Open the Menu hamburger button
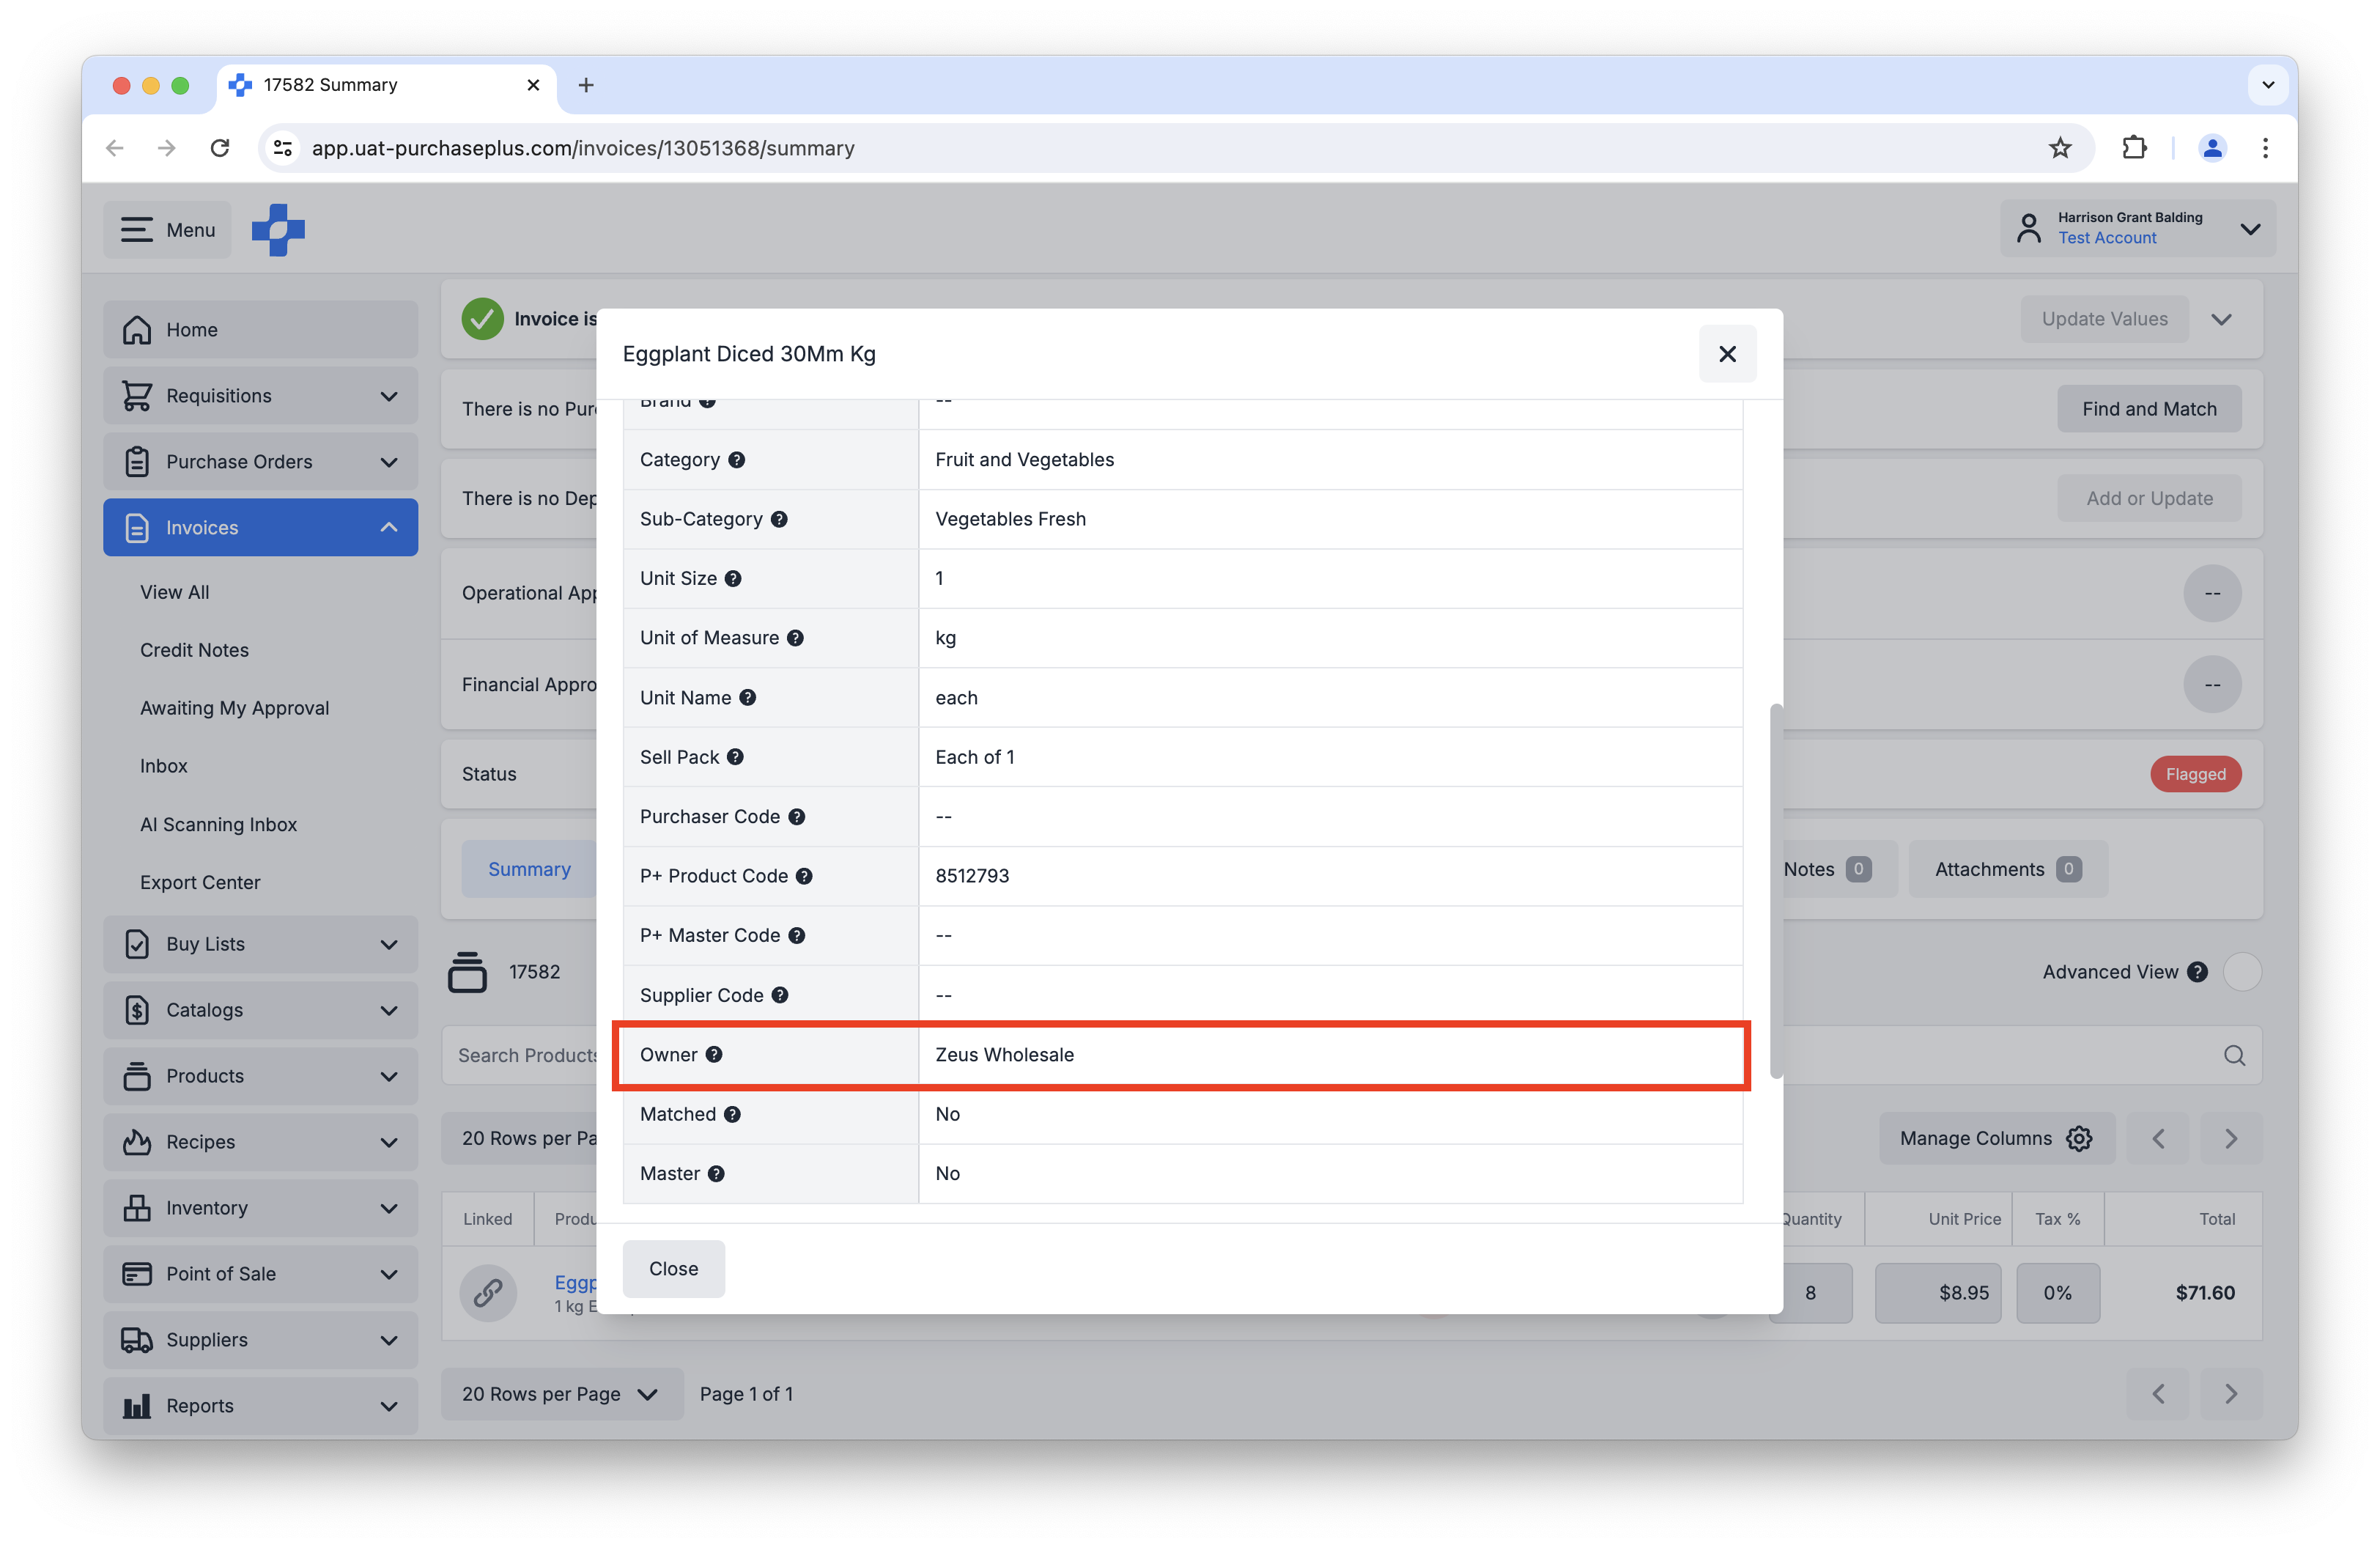This screenshot has width=2380, height=1548. [x=167, y=230]
